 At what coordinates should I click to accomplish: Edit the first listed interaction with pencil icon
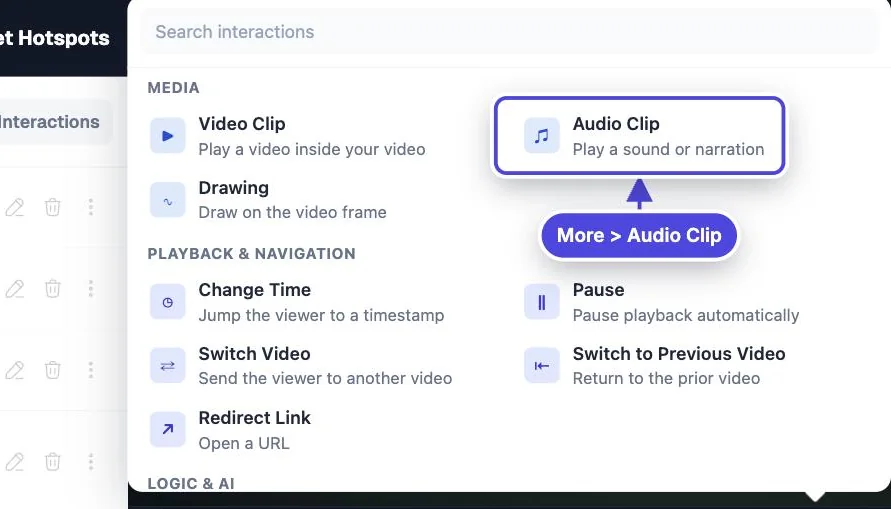click(x=15, y=207)
